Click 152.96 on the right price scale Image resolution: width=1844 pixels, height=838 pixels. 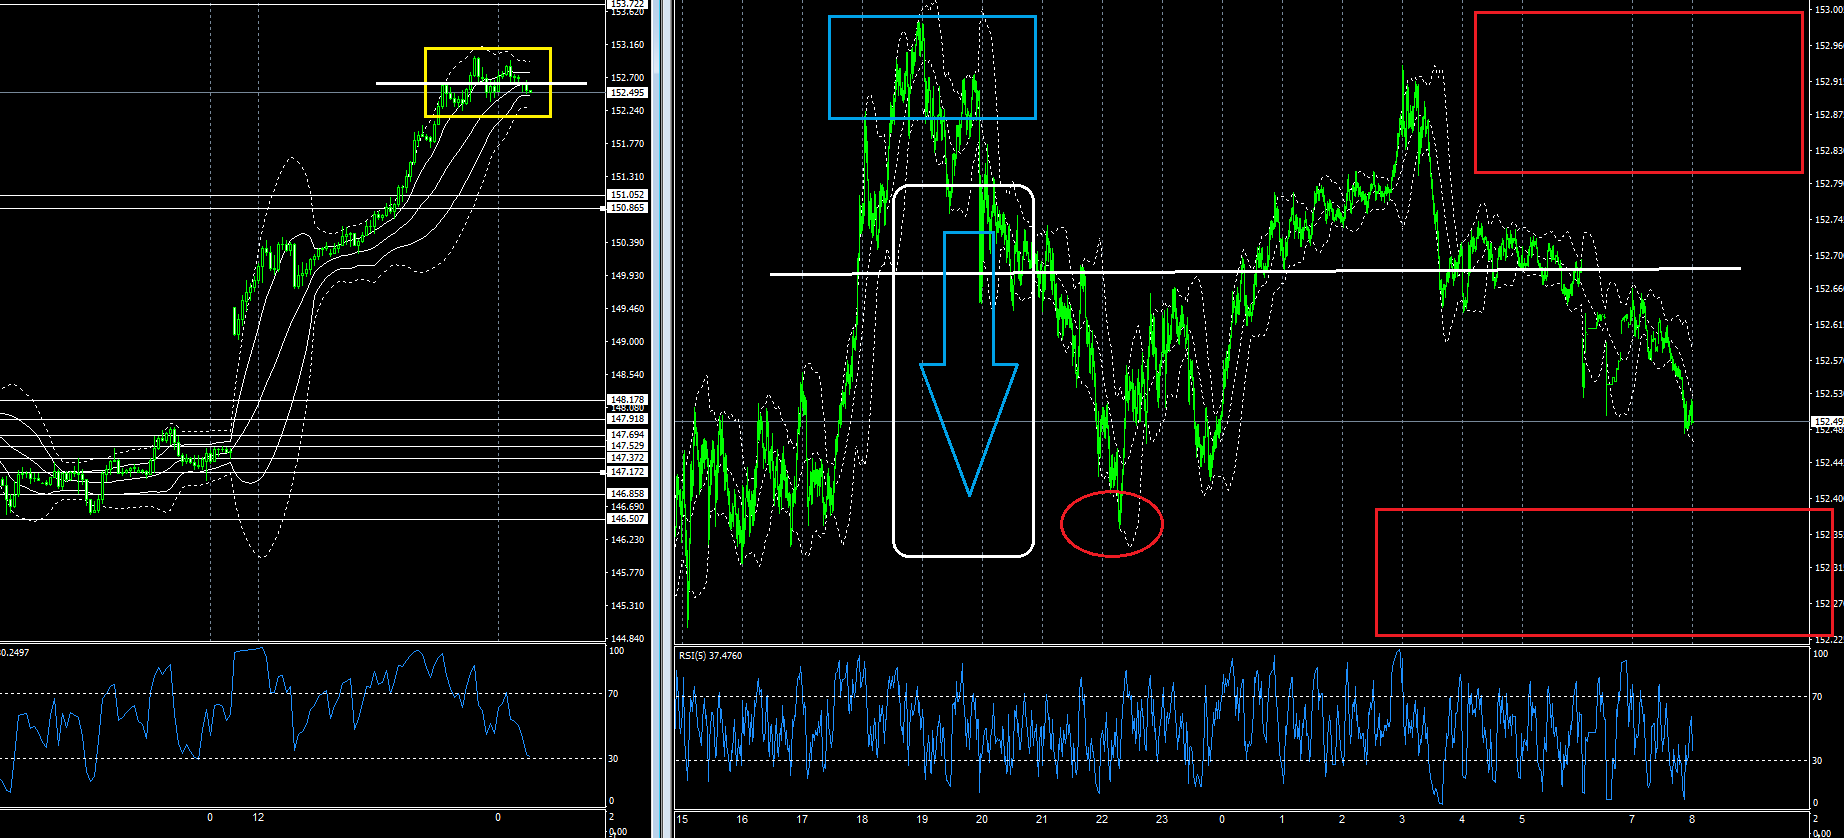pos(1829,46)
